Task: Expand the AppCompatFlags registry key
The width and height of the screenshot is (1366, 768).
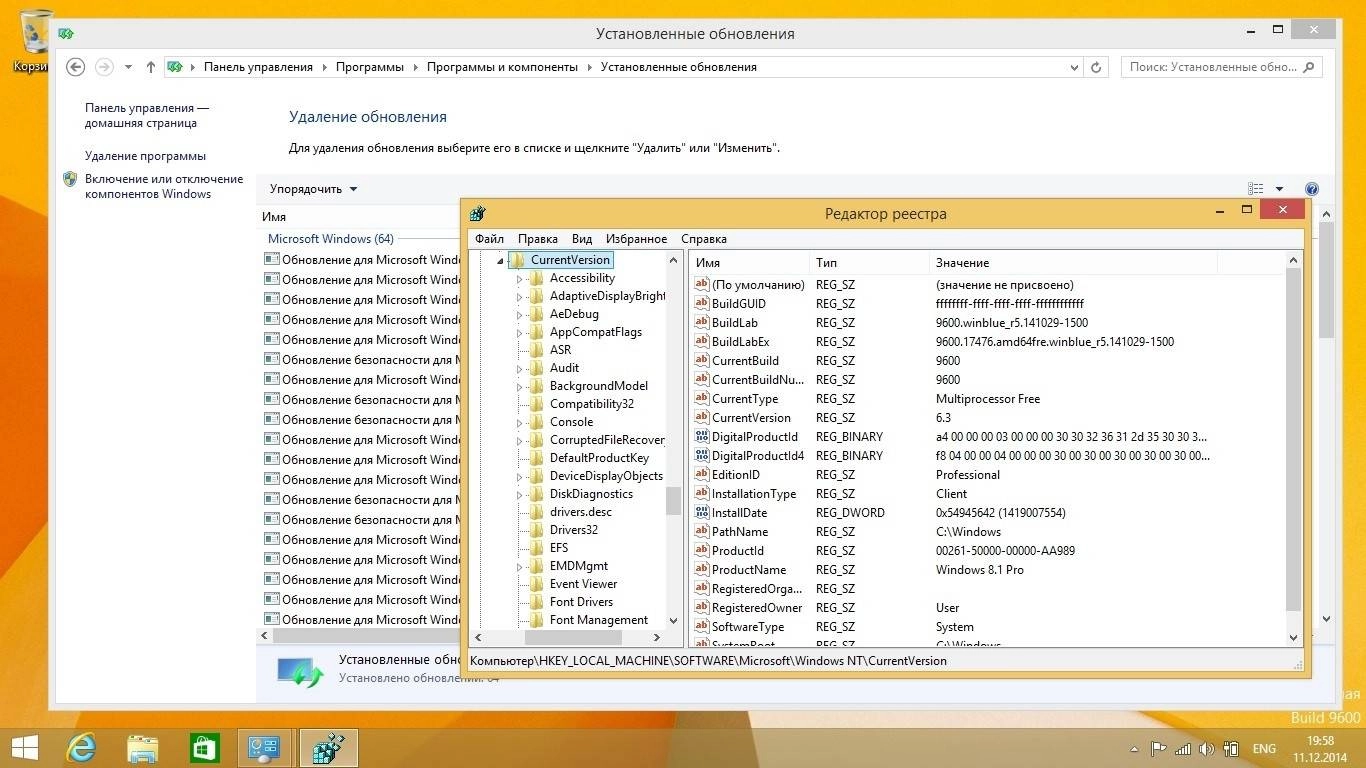Action: point(520,332)
